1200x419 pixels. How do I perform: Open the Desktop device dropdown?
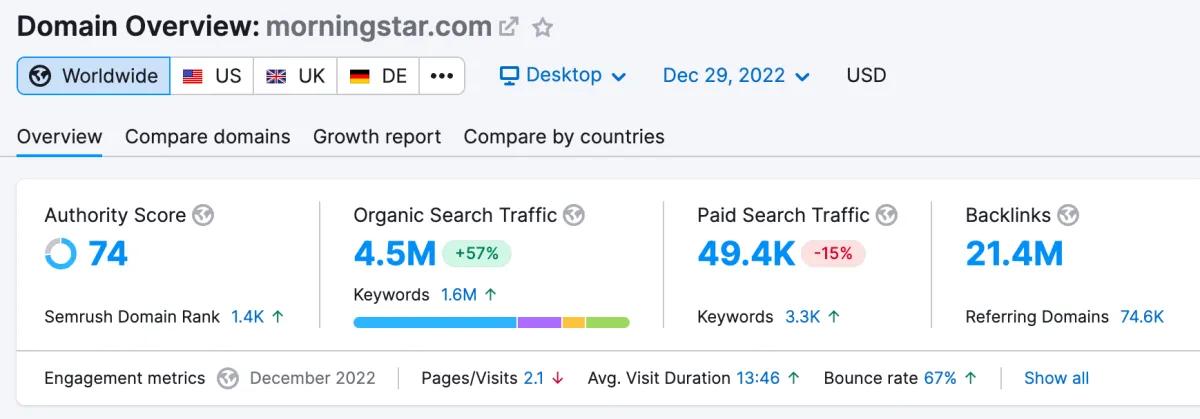pos(563,76)
